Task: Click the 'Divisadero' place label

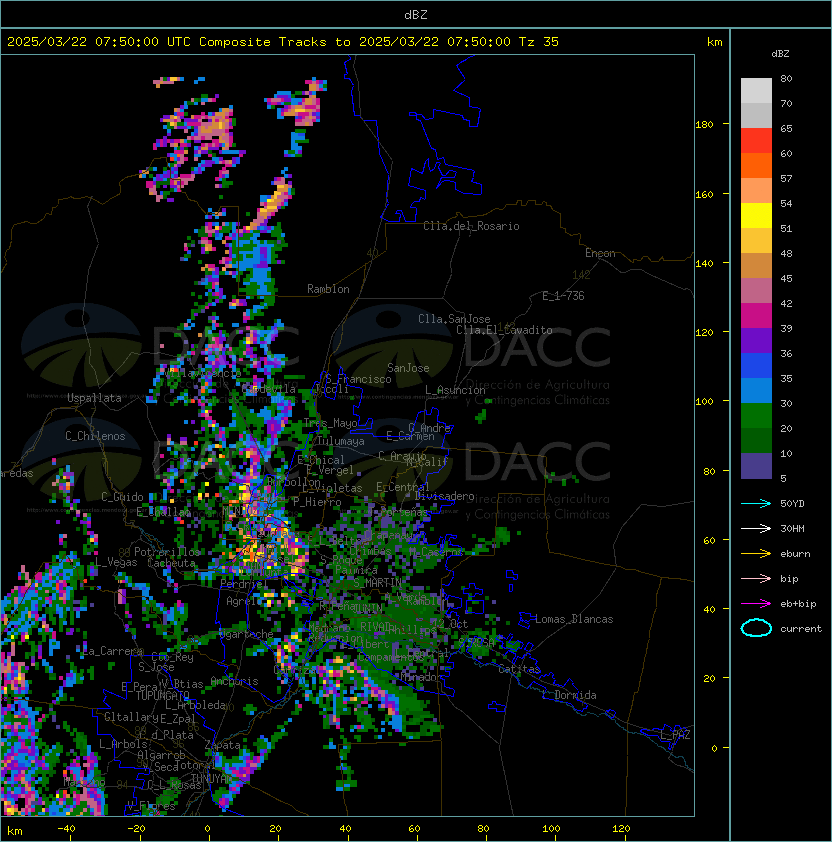Action: coord(444,496)
